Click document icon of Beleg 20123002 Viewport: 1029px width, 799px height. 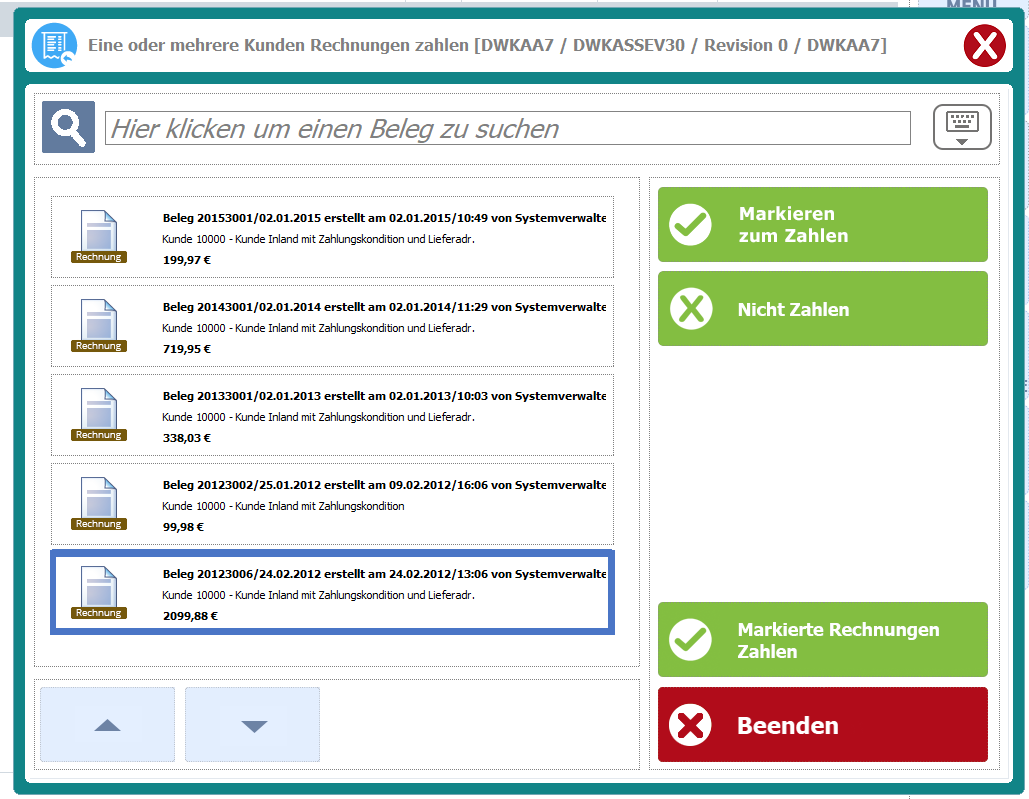click(98, 501)
